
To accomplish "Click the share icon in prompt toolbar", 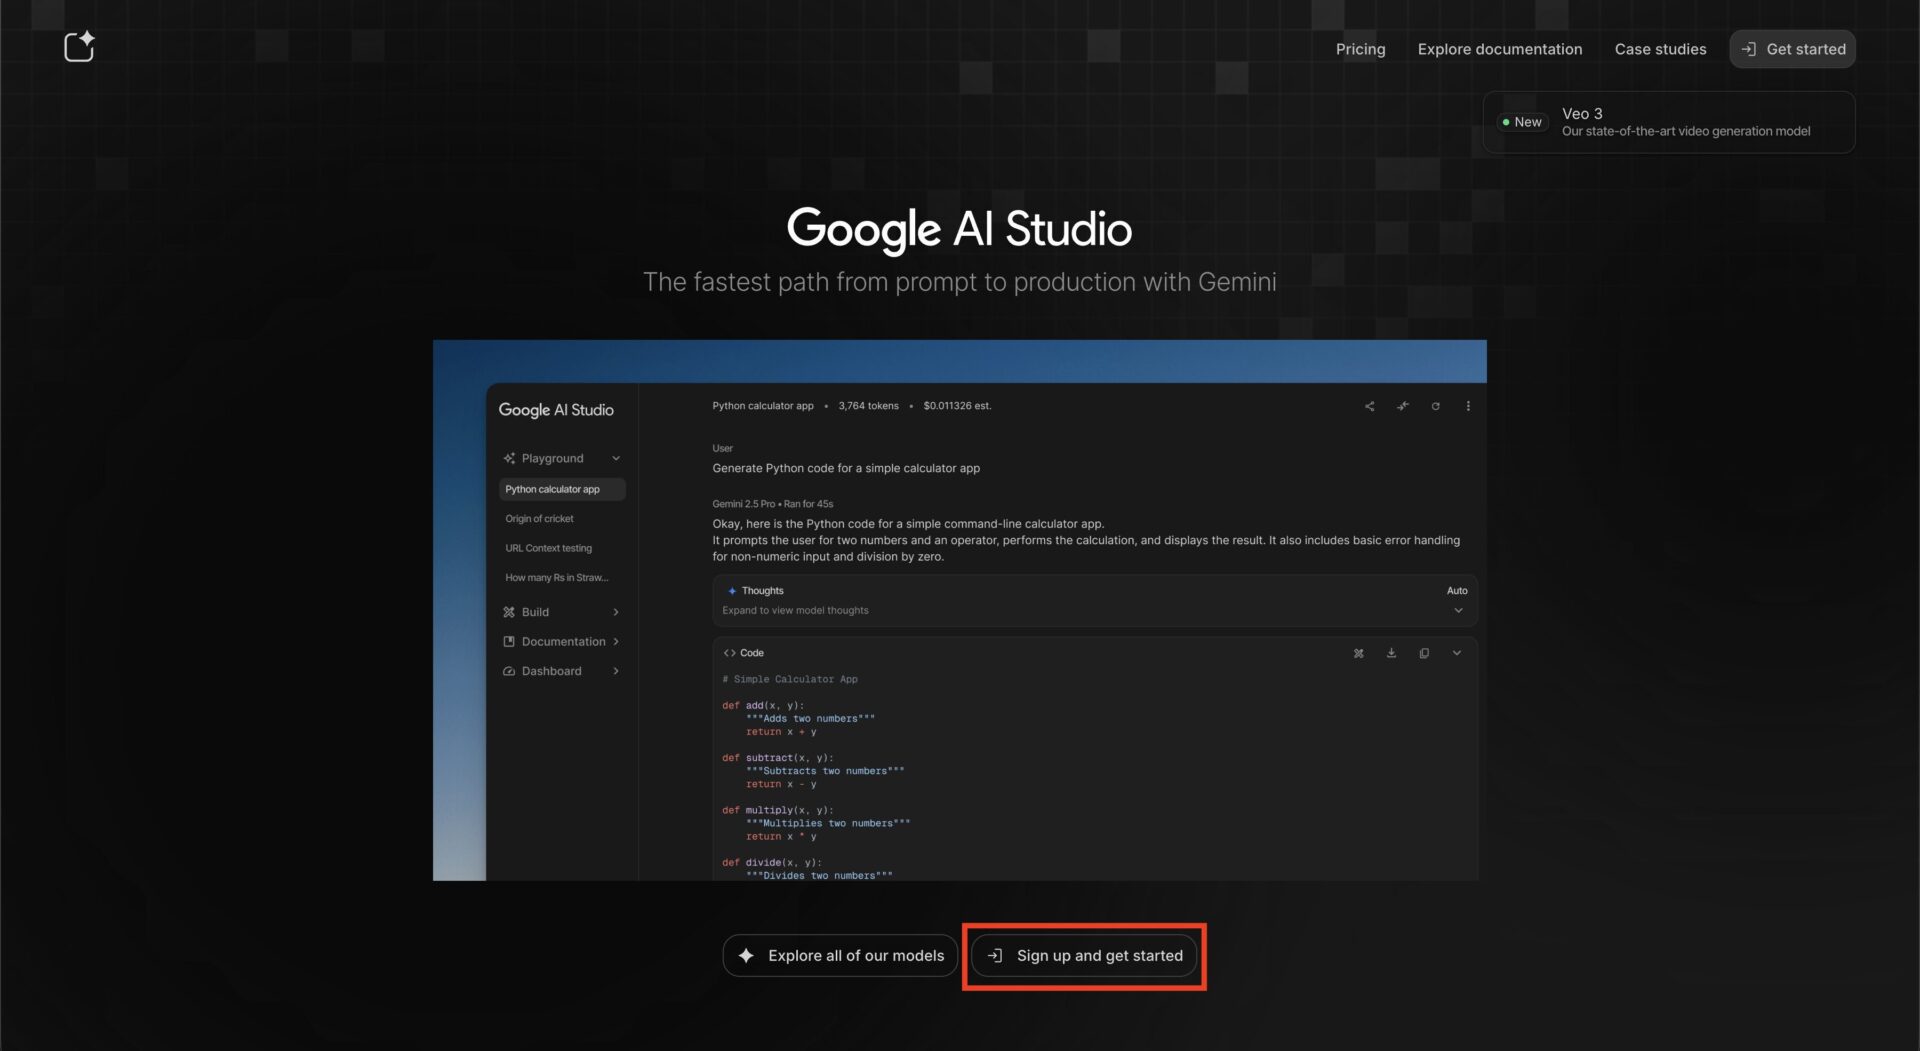I will [x=1369, y=406].
